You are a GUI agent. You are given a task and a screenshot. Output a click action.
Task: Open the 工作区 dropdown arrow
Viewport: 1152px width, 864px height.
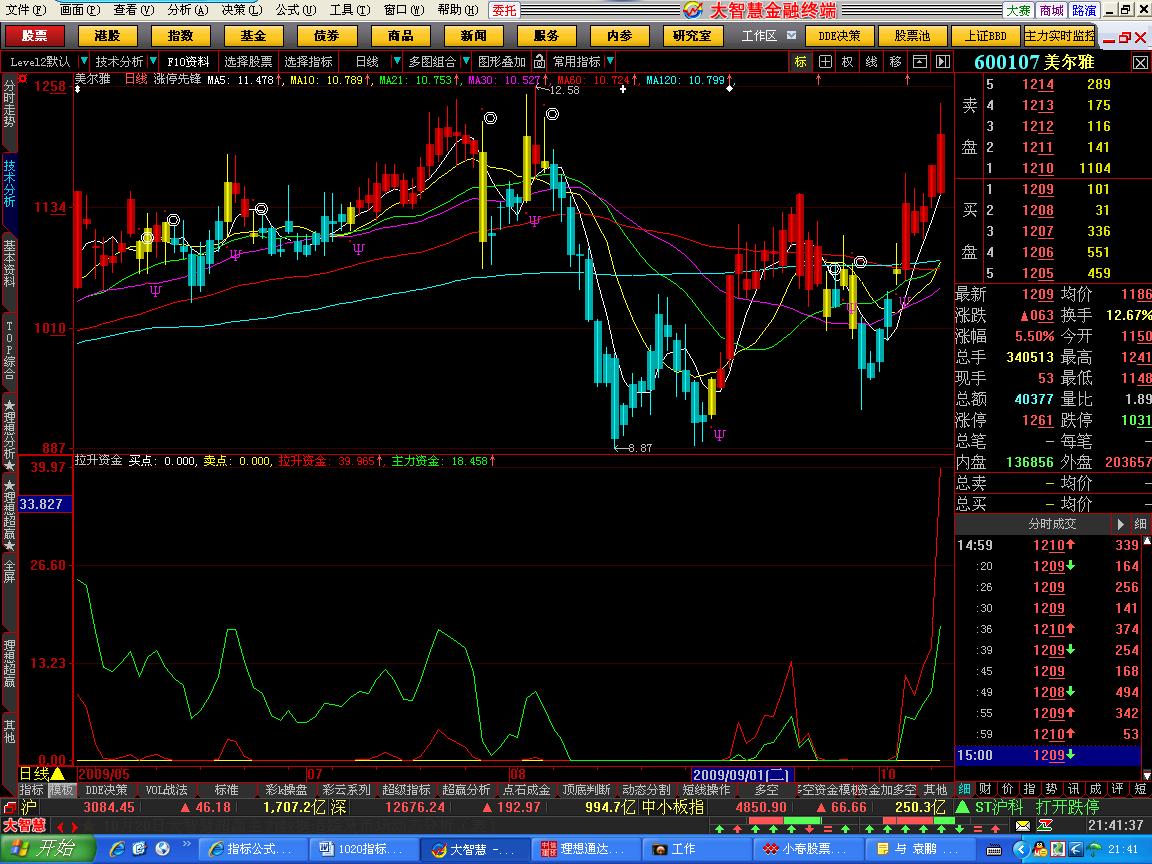click(791, 35)
